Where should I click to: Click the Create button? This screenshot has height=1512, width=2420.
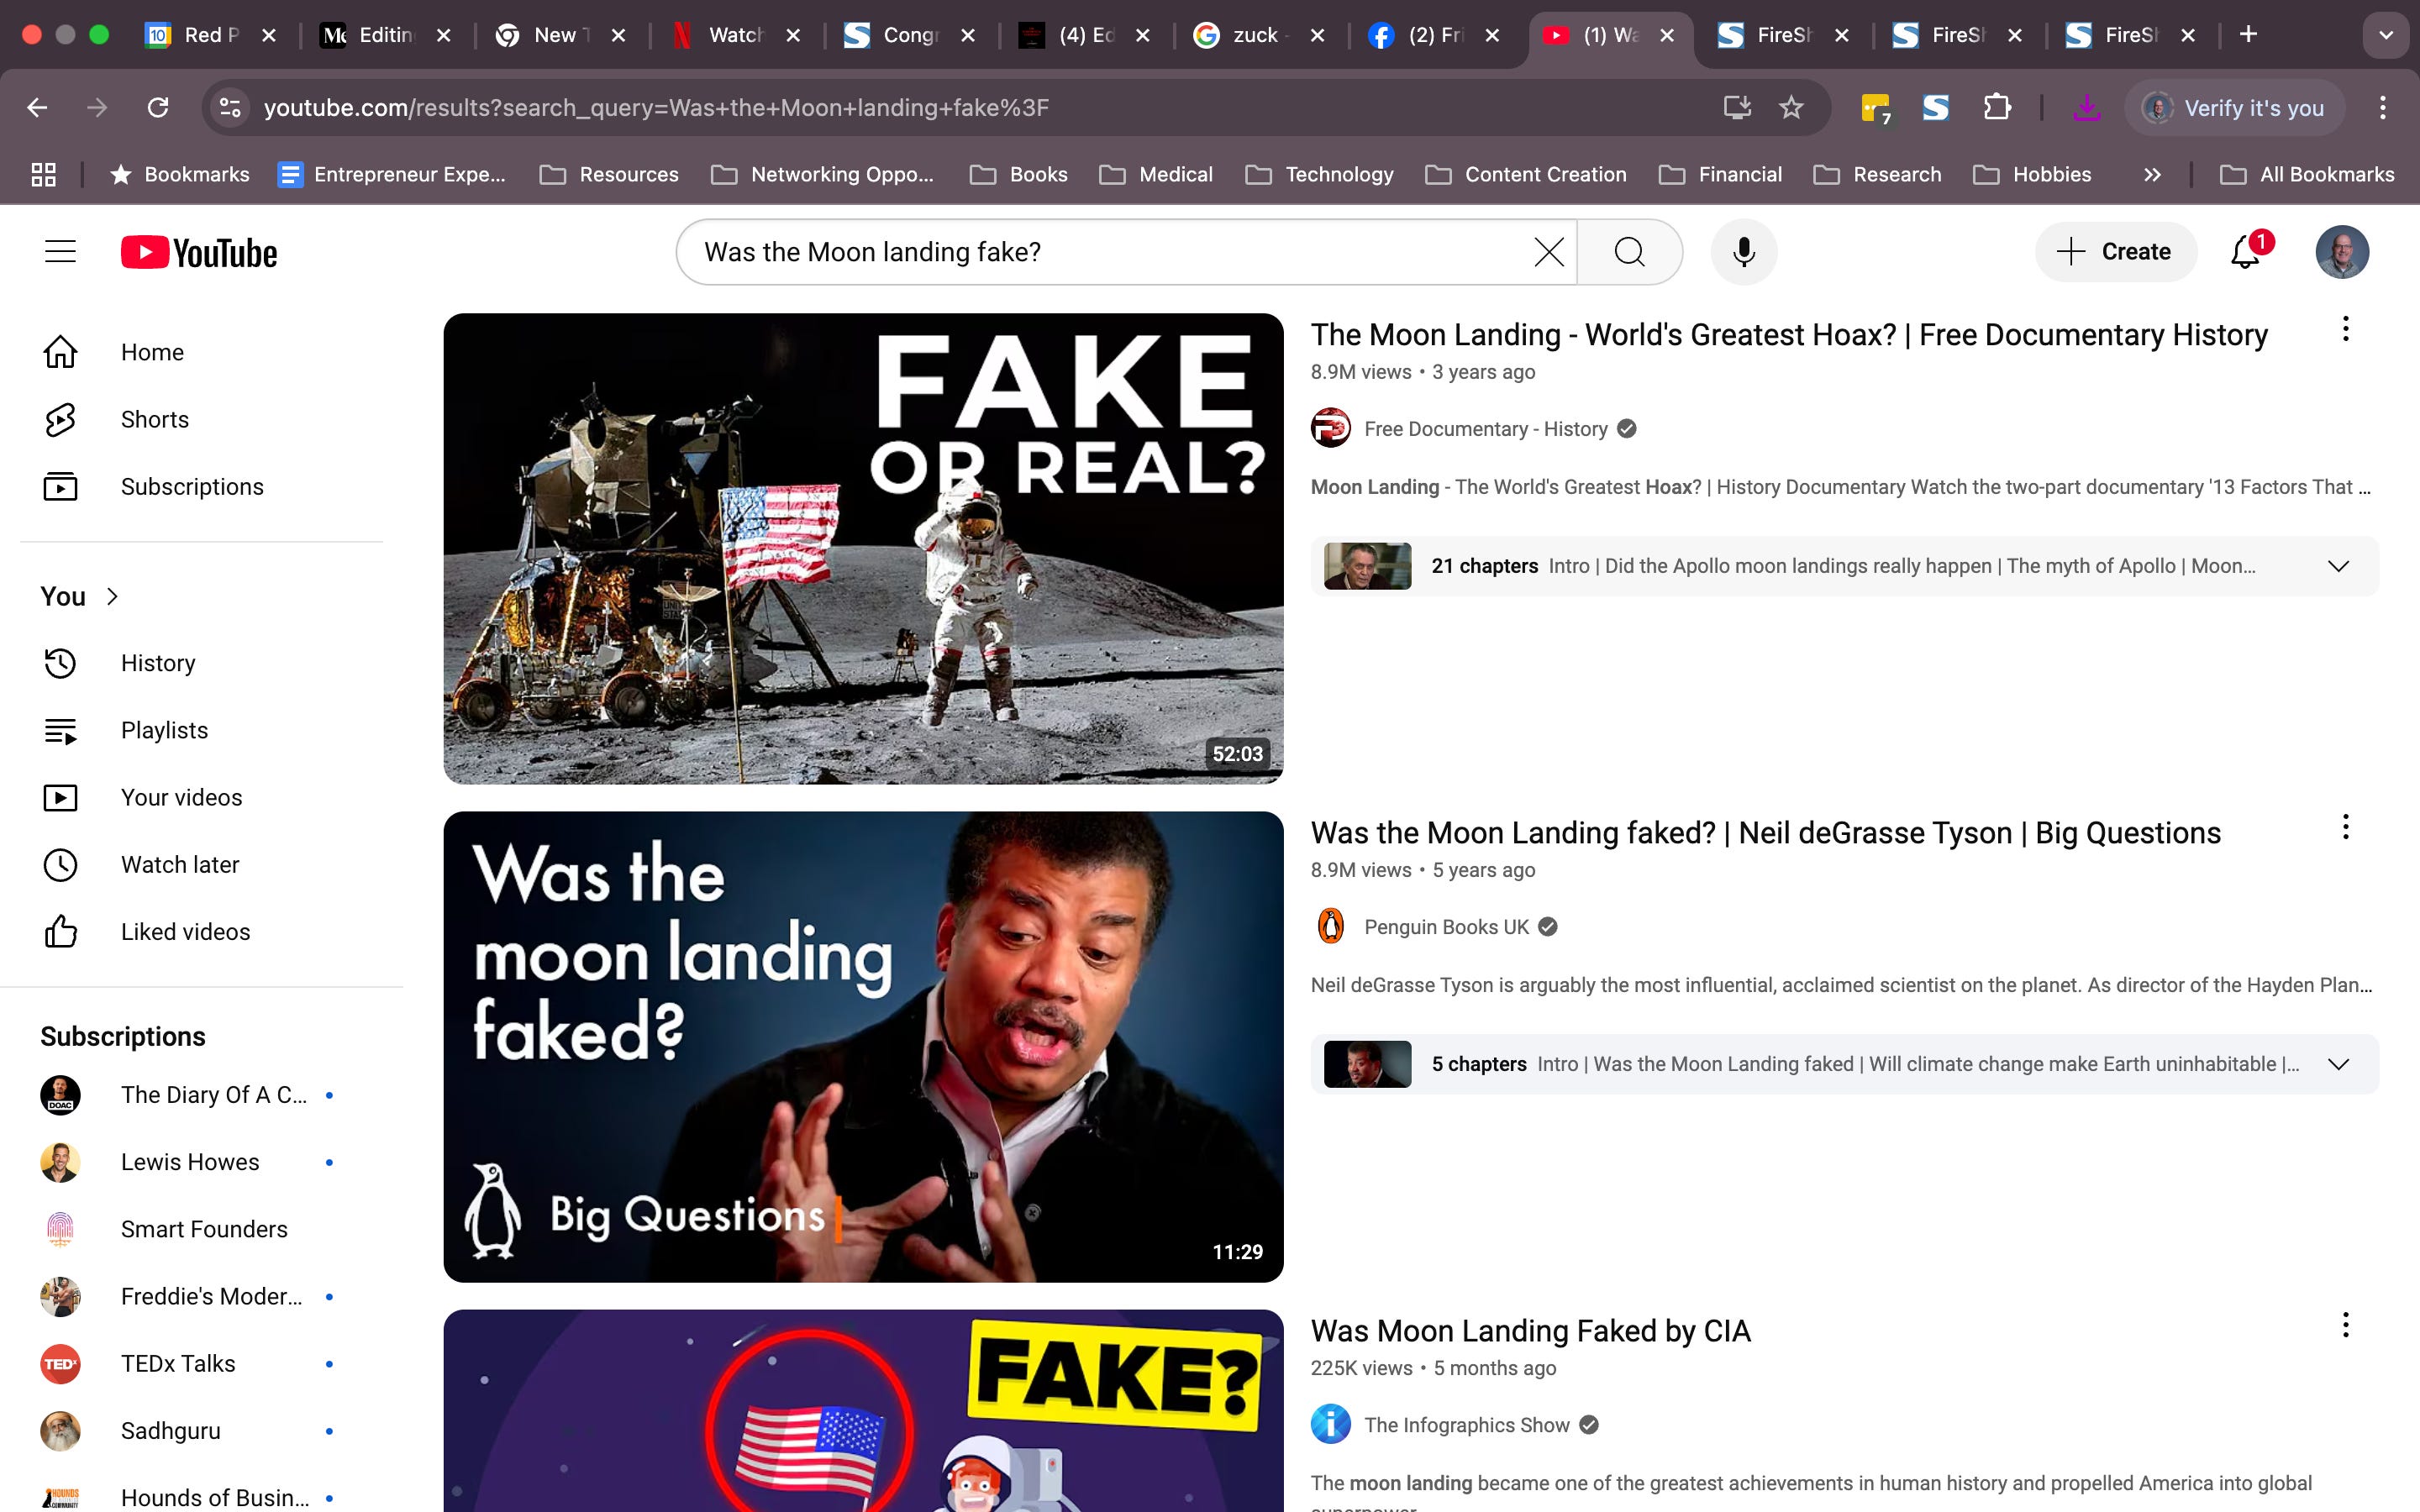pos(2116,252)
